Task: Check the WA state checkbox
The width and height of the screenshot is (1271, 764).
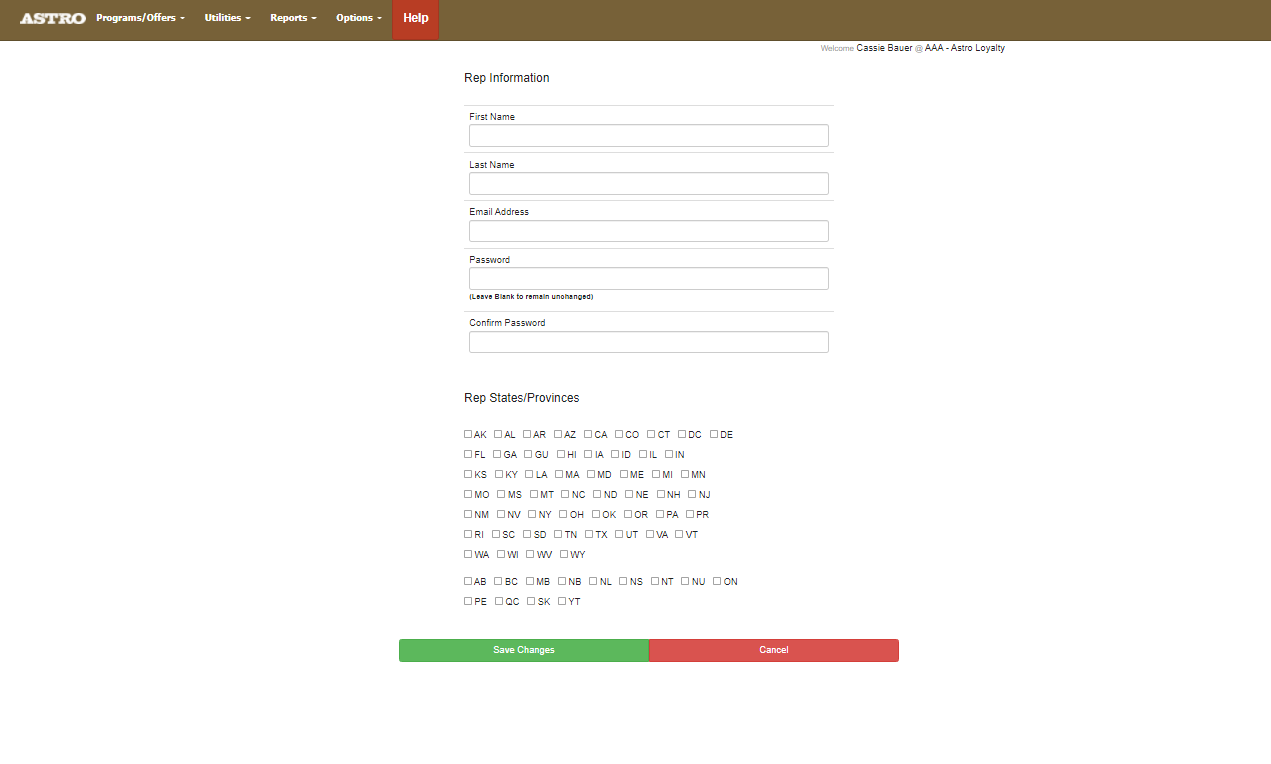Action: click(x=468, y=554)
